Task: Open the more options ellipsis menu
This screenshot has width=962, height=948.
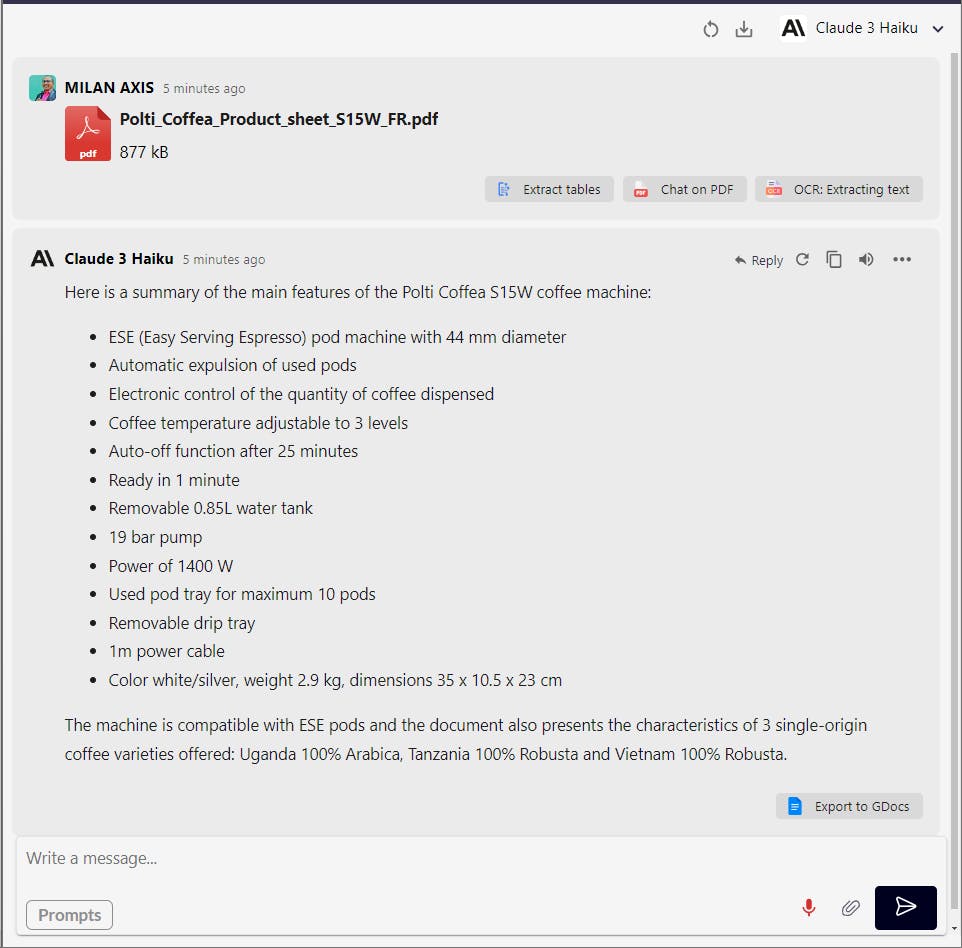Action: [902, 260]
